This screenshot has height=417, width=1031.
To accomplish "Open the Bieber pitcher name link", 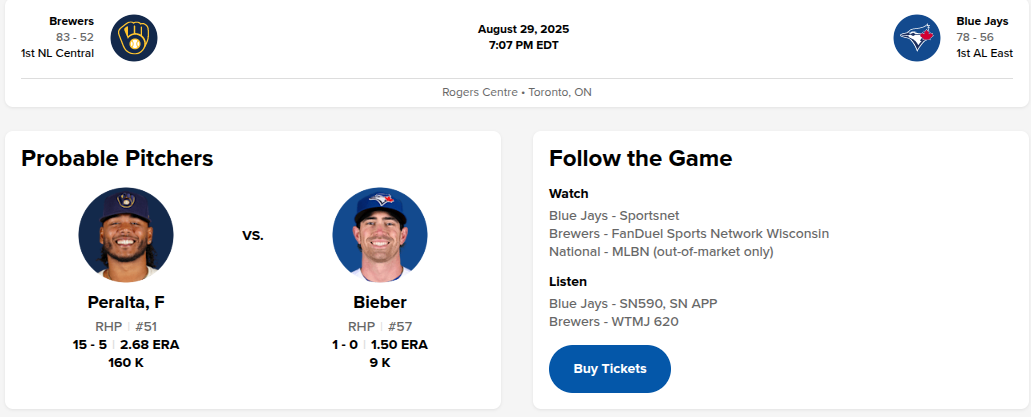I will point(380,302).
